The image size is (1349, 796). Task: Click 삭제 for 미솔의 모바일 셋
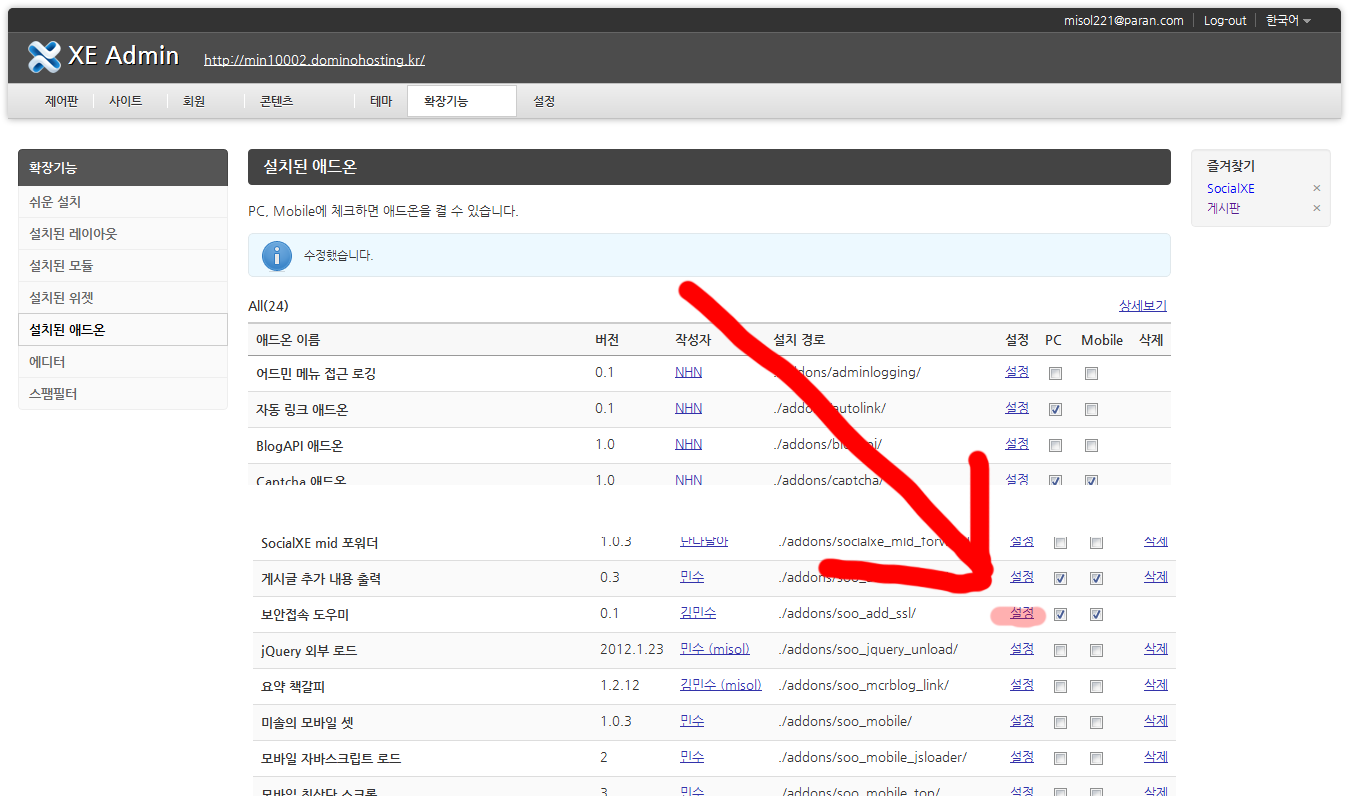1156,721
